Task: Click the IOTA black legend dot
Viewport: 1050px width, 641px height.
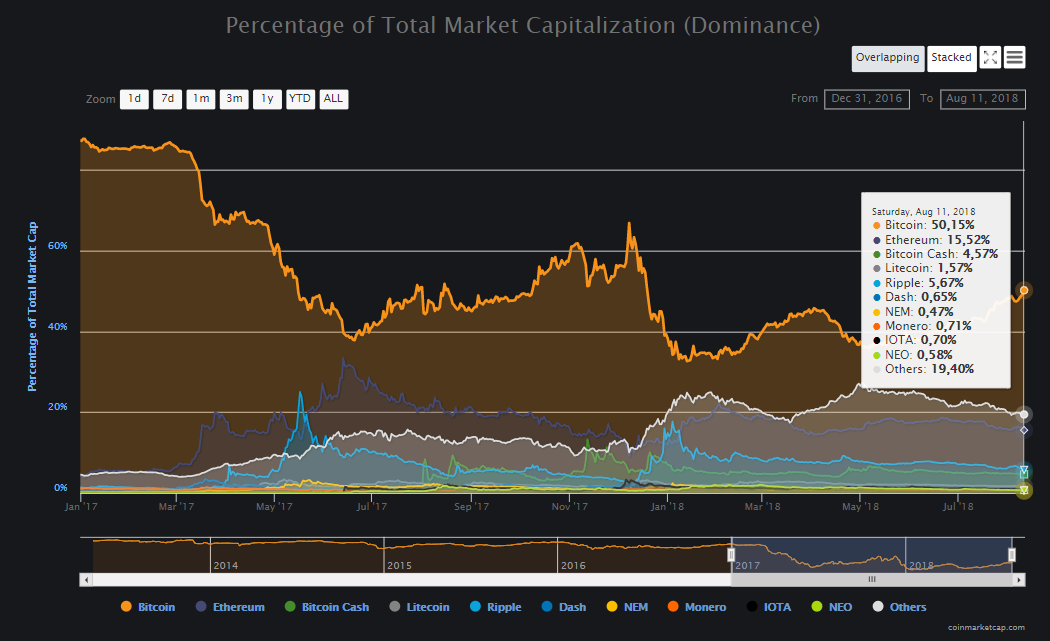Action: tap(751, 607)
